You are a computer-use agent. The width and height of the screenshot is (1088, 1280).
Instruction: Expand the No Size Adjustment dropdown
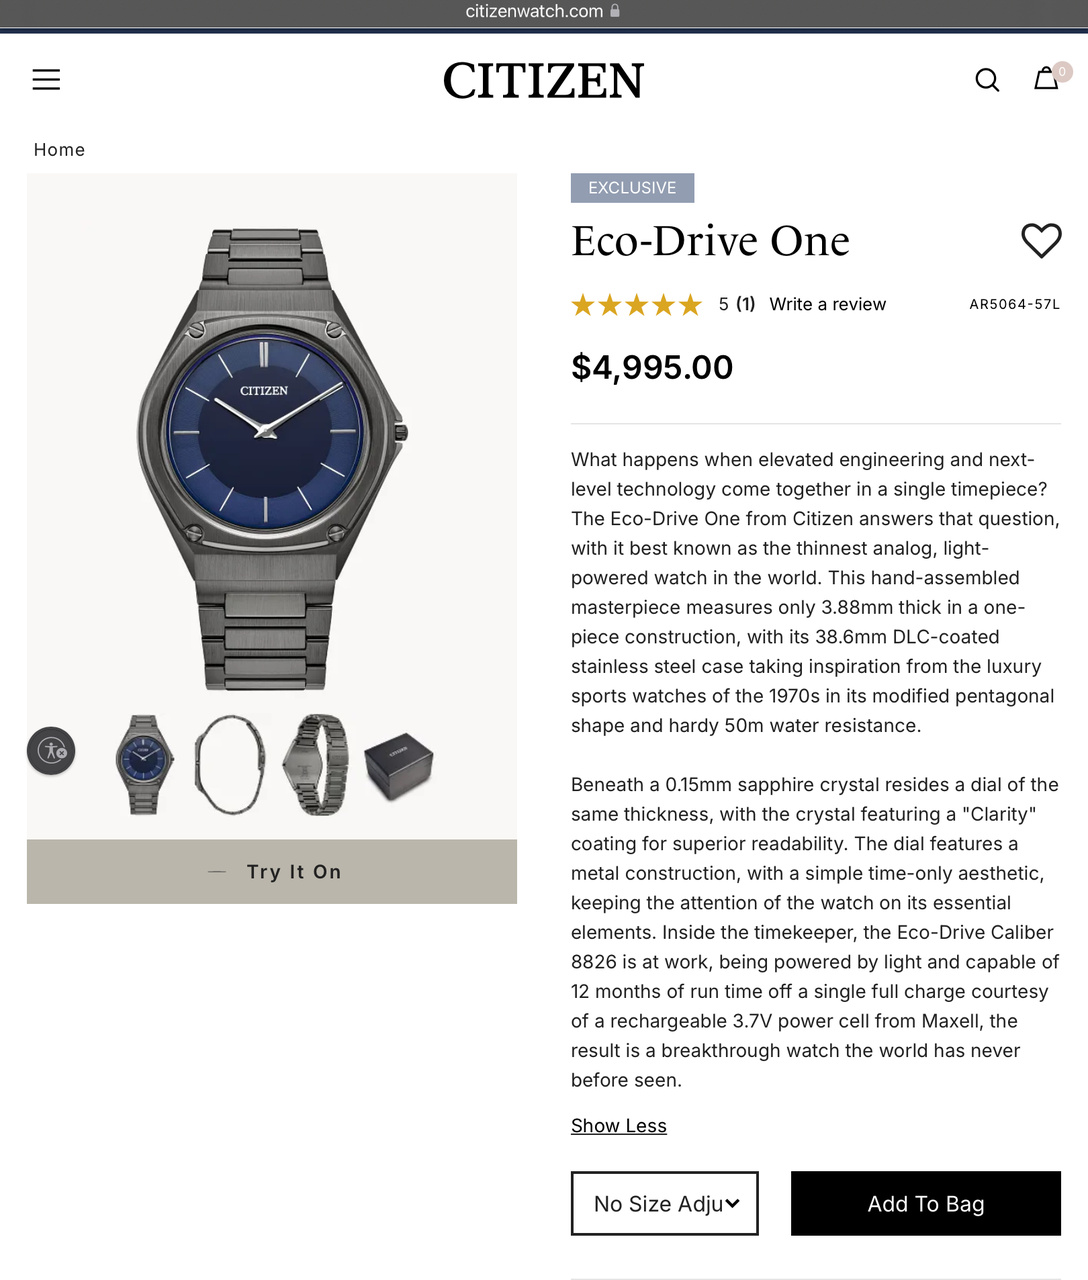[665, 1203]
